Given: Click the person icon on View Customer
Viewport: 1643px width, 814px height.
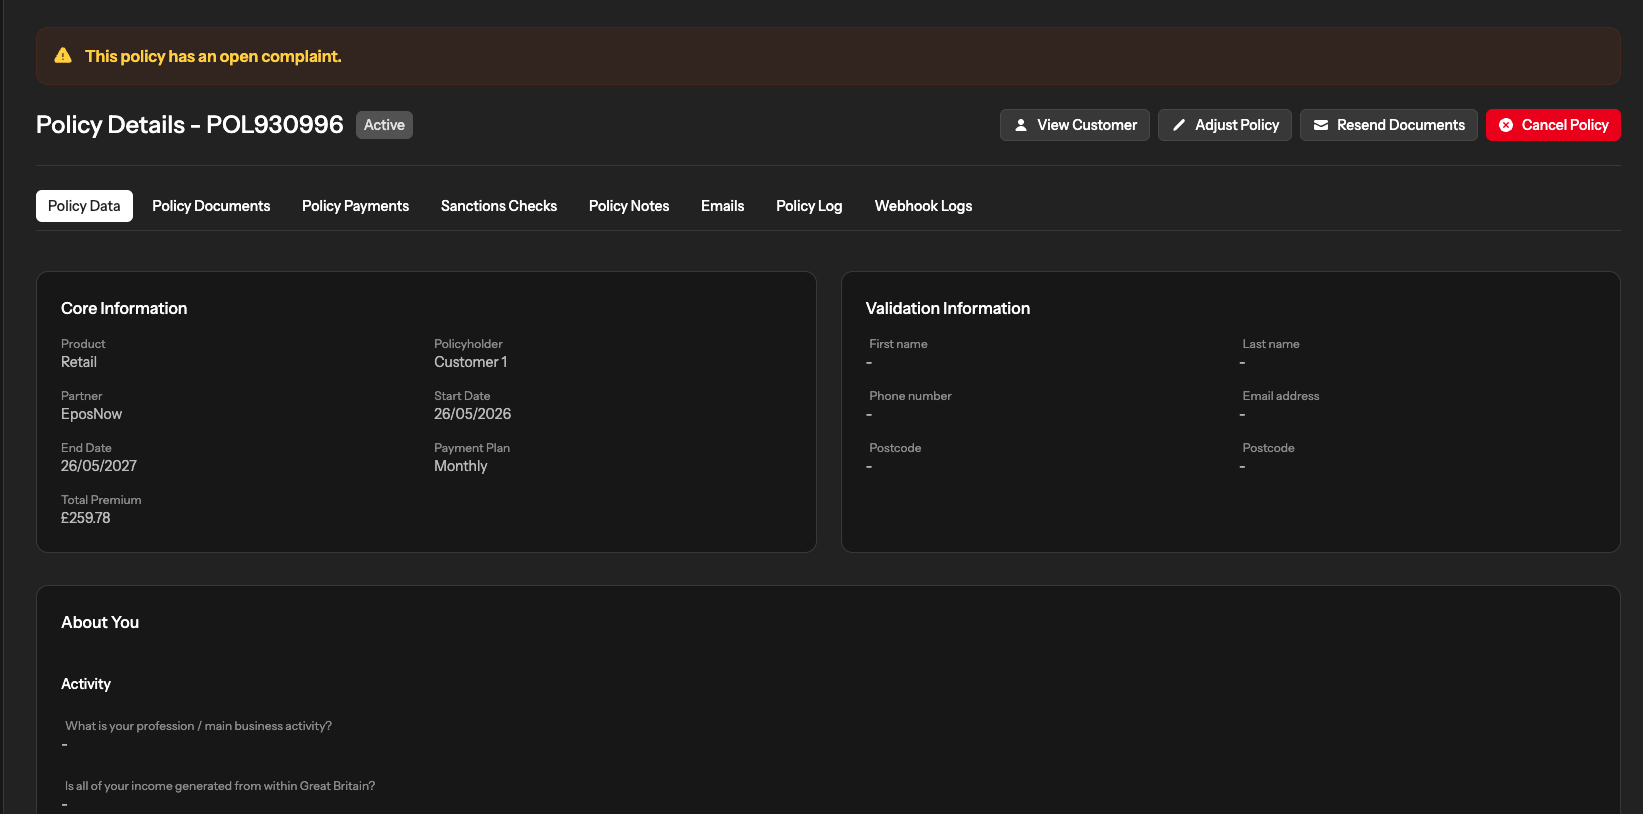Looking at the screenshot, I should tap(1021, 125).
